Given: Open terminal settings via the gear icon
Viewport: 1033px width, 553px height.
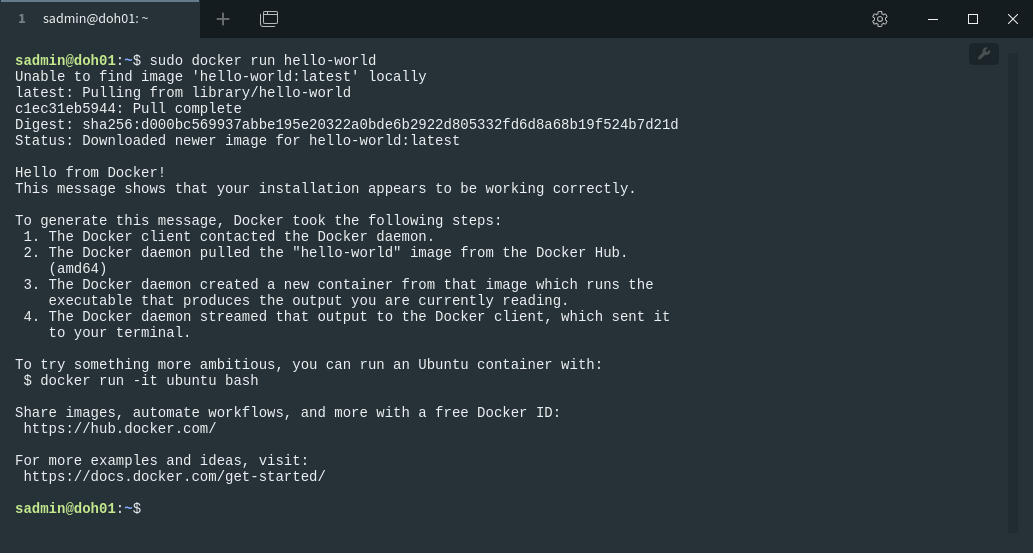Looking at the screenshot, I should pyautogui.click(x=879, y=19).
